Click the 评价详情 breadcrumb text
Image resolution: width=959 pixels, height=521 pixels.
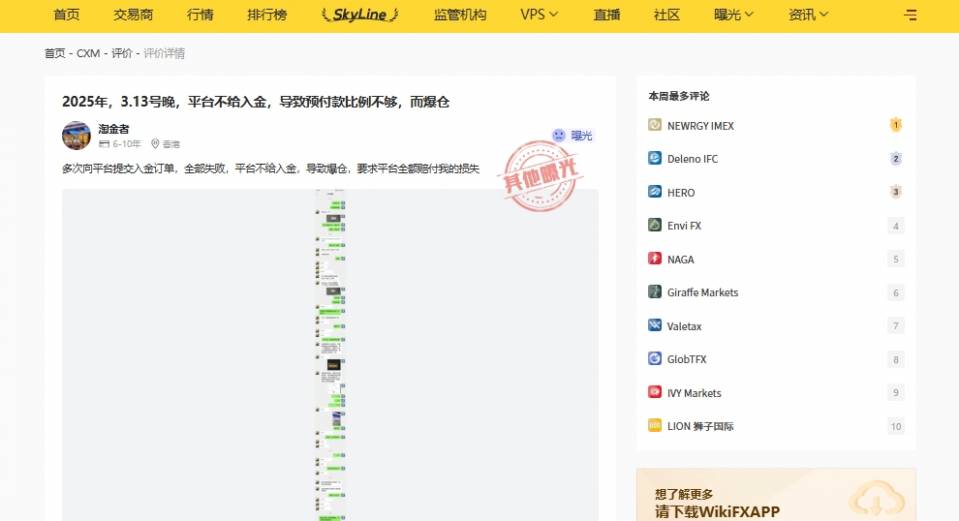coord(164,53)
